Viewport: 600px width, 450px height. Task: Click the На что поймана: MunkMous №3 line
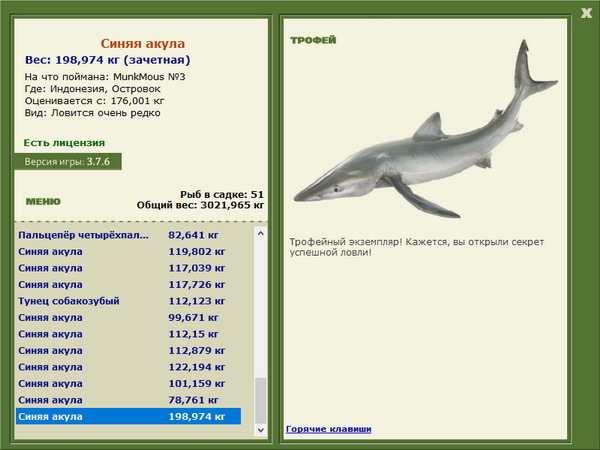point(105,77)
